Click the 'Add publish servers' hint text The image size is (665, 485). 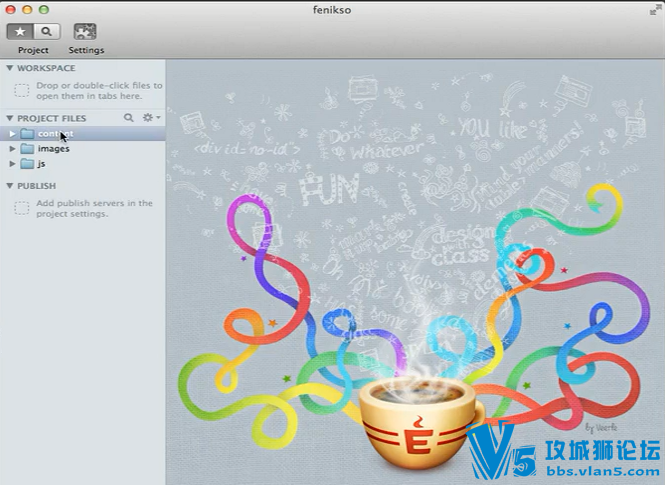tap(94, 208)
